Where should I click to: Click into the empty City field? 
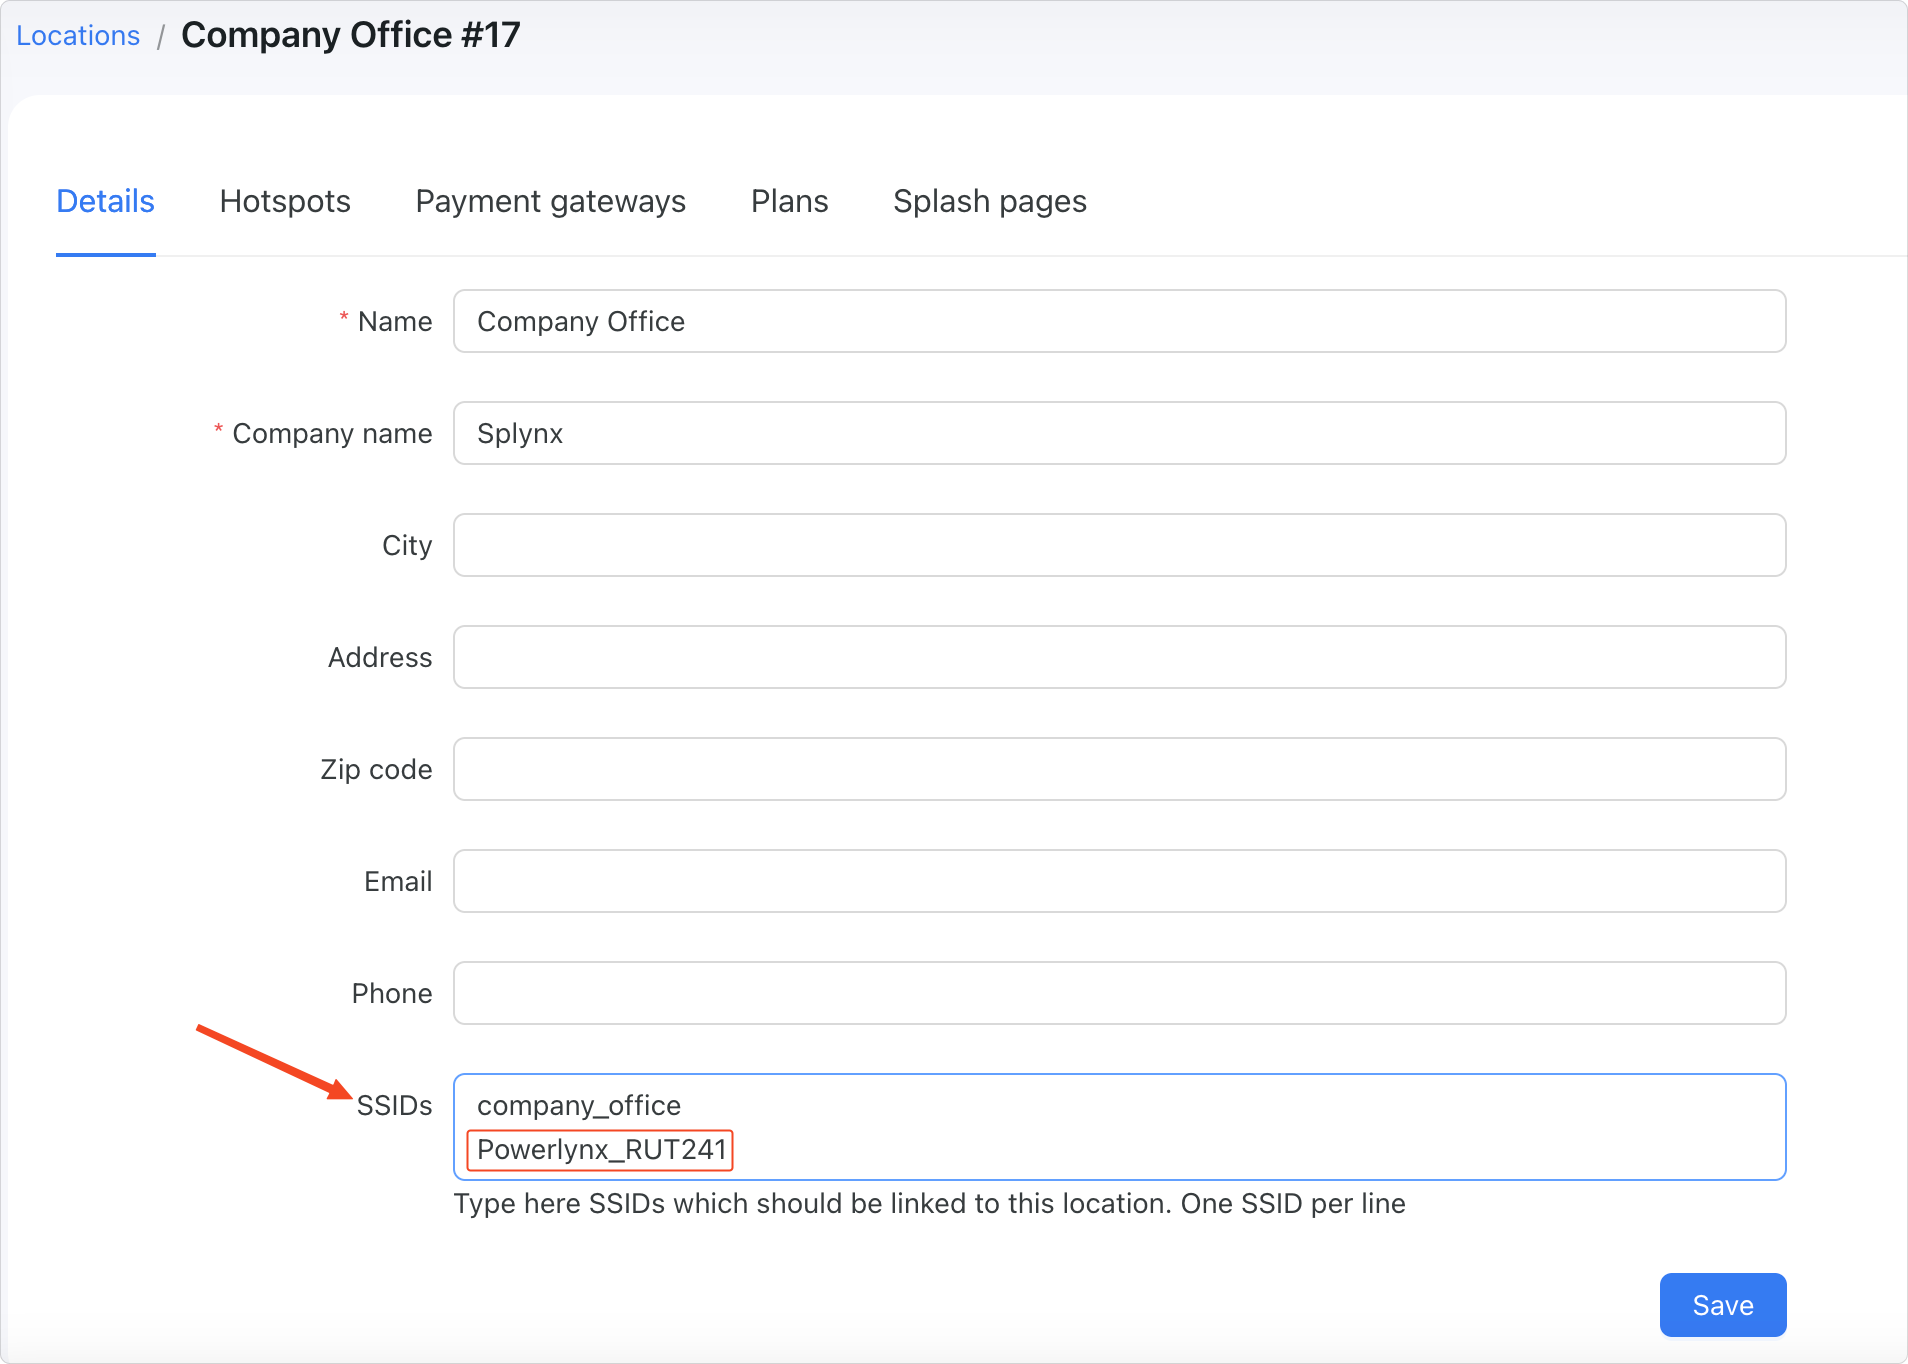tap(1118, 545)
